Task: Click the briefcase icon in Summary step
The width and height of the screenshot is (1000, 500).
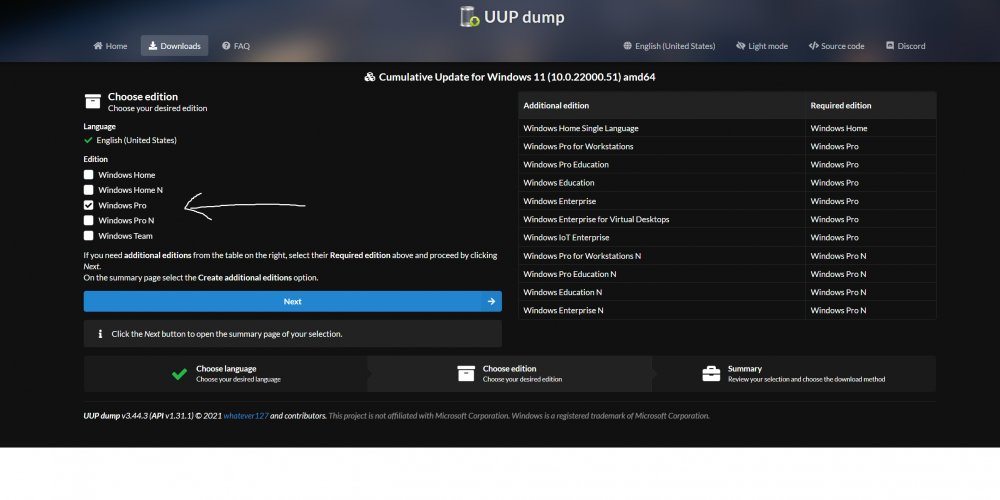Action: coord(711,374)
